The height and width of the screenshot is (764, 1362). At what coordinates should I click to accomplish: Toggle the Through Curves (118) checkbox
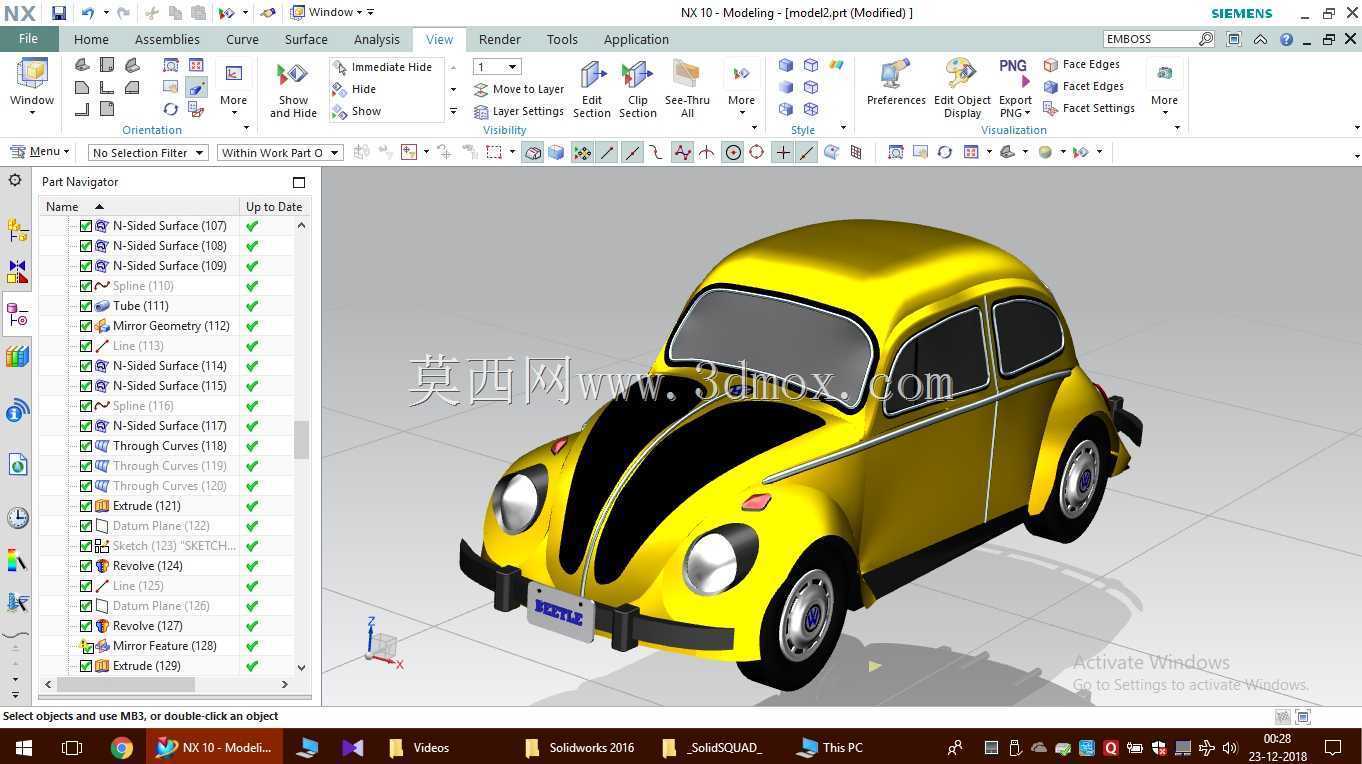click(86, 446)
